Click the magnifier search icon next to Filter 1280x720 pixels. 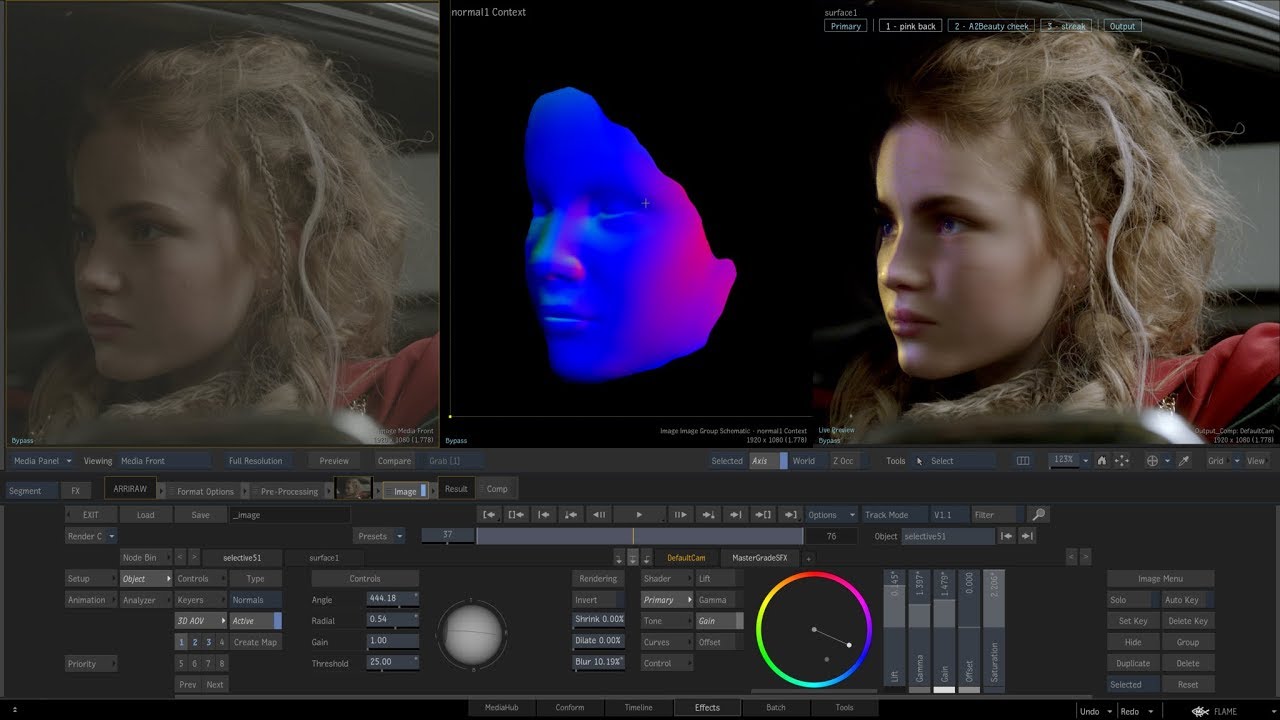coord(1039,515)
